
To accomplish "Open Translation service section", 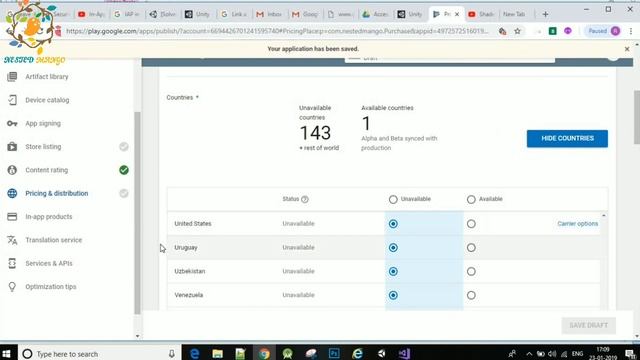I will click(x=53, y=240).
